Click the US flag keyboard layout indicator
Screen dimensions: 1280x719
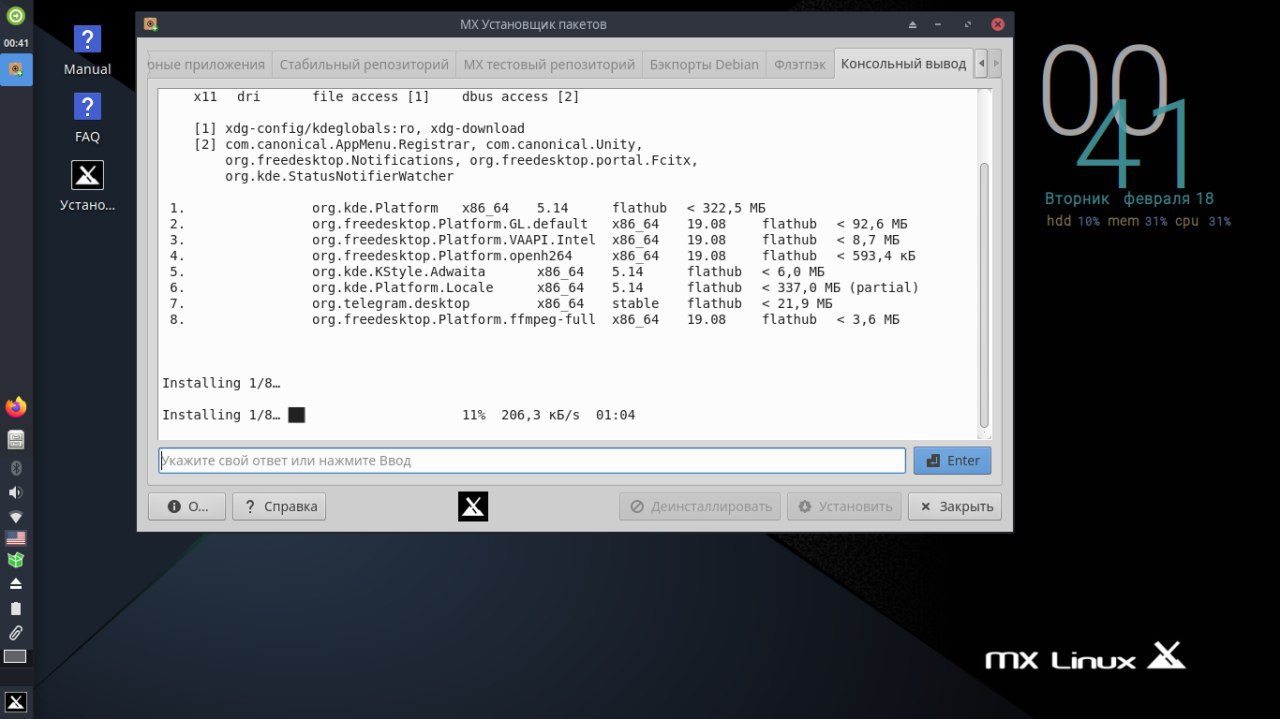(16, 538)
